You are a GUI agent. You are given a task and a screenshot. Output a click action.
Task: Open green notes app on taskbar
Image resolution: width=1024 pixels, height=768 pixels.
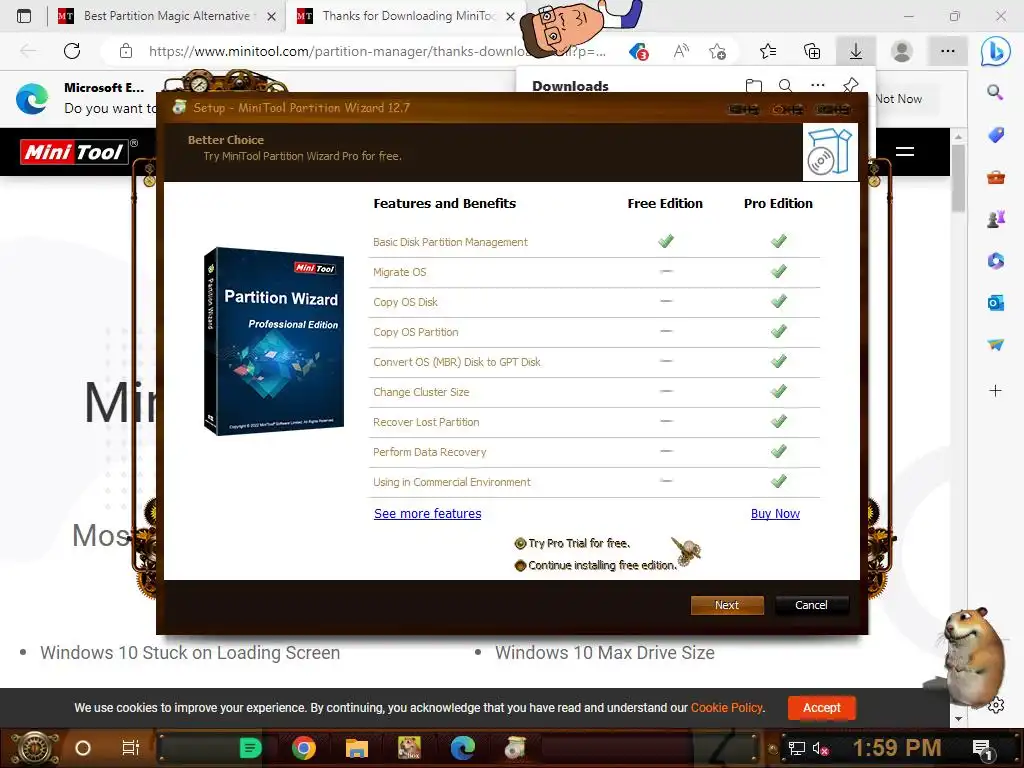(x=250, y=748)
